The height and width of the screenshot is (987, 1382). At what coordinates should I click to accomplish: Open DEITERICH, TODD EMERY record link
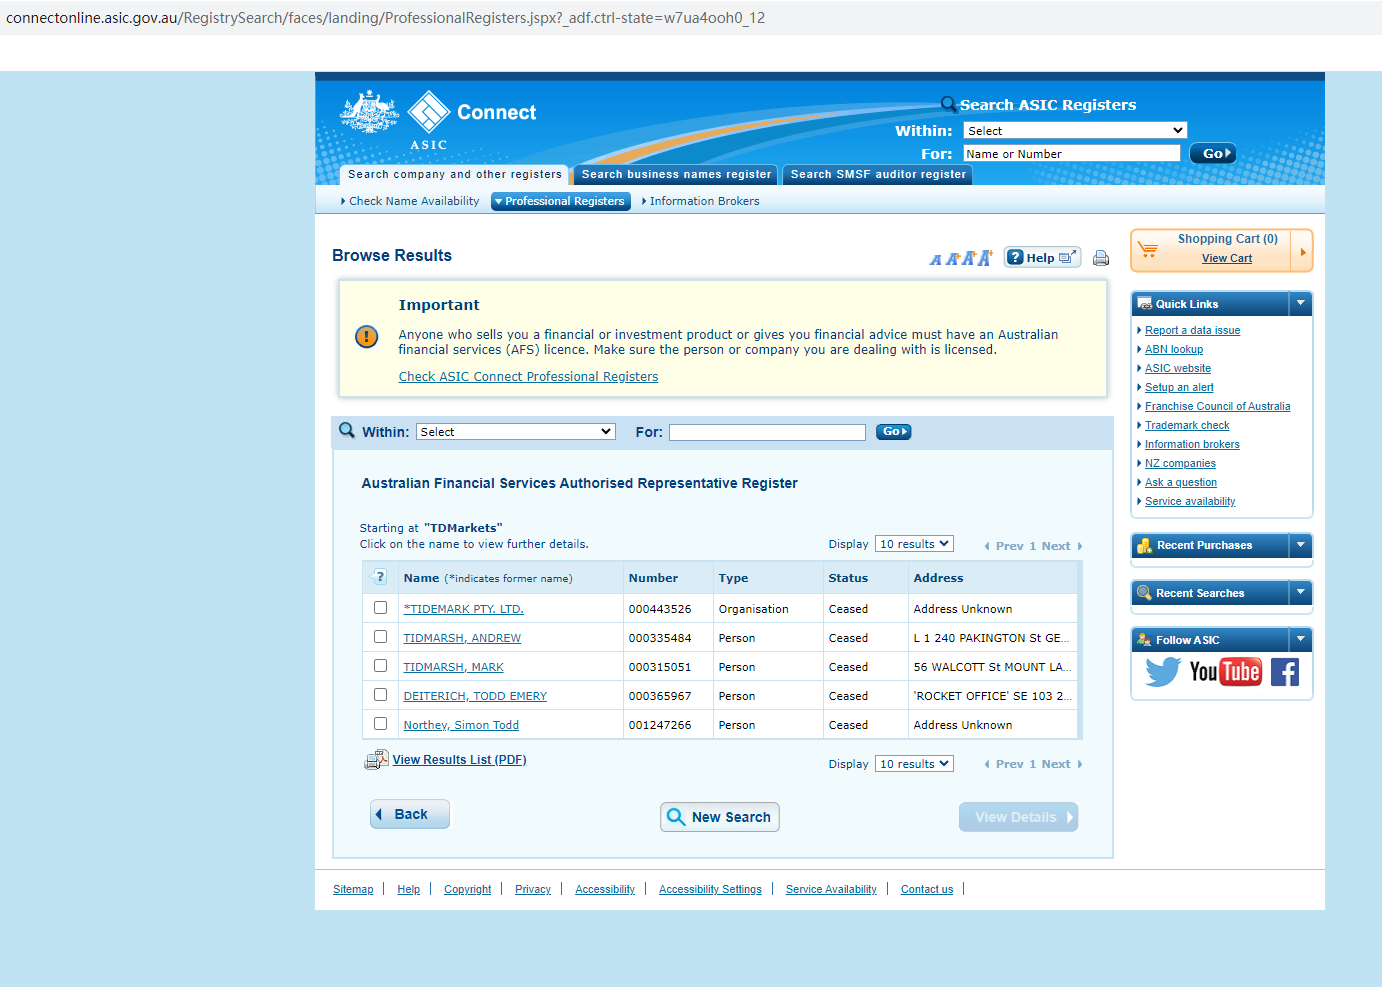[475, 696]
